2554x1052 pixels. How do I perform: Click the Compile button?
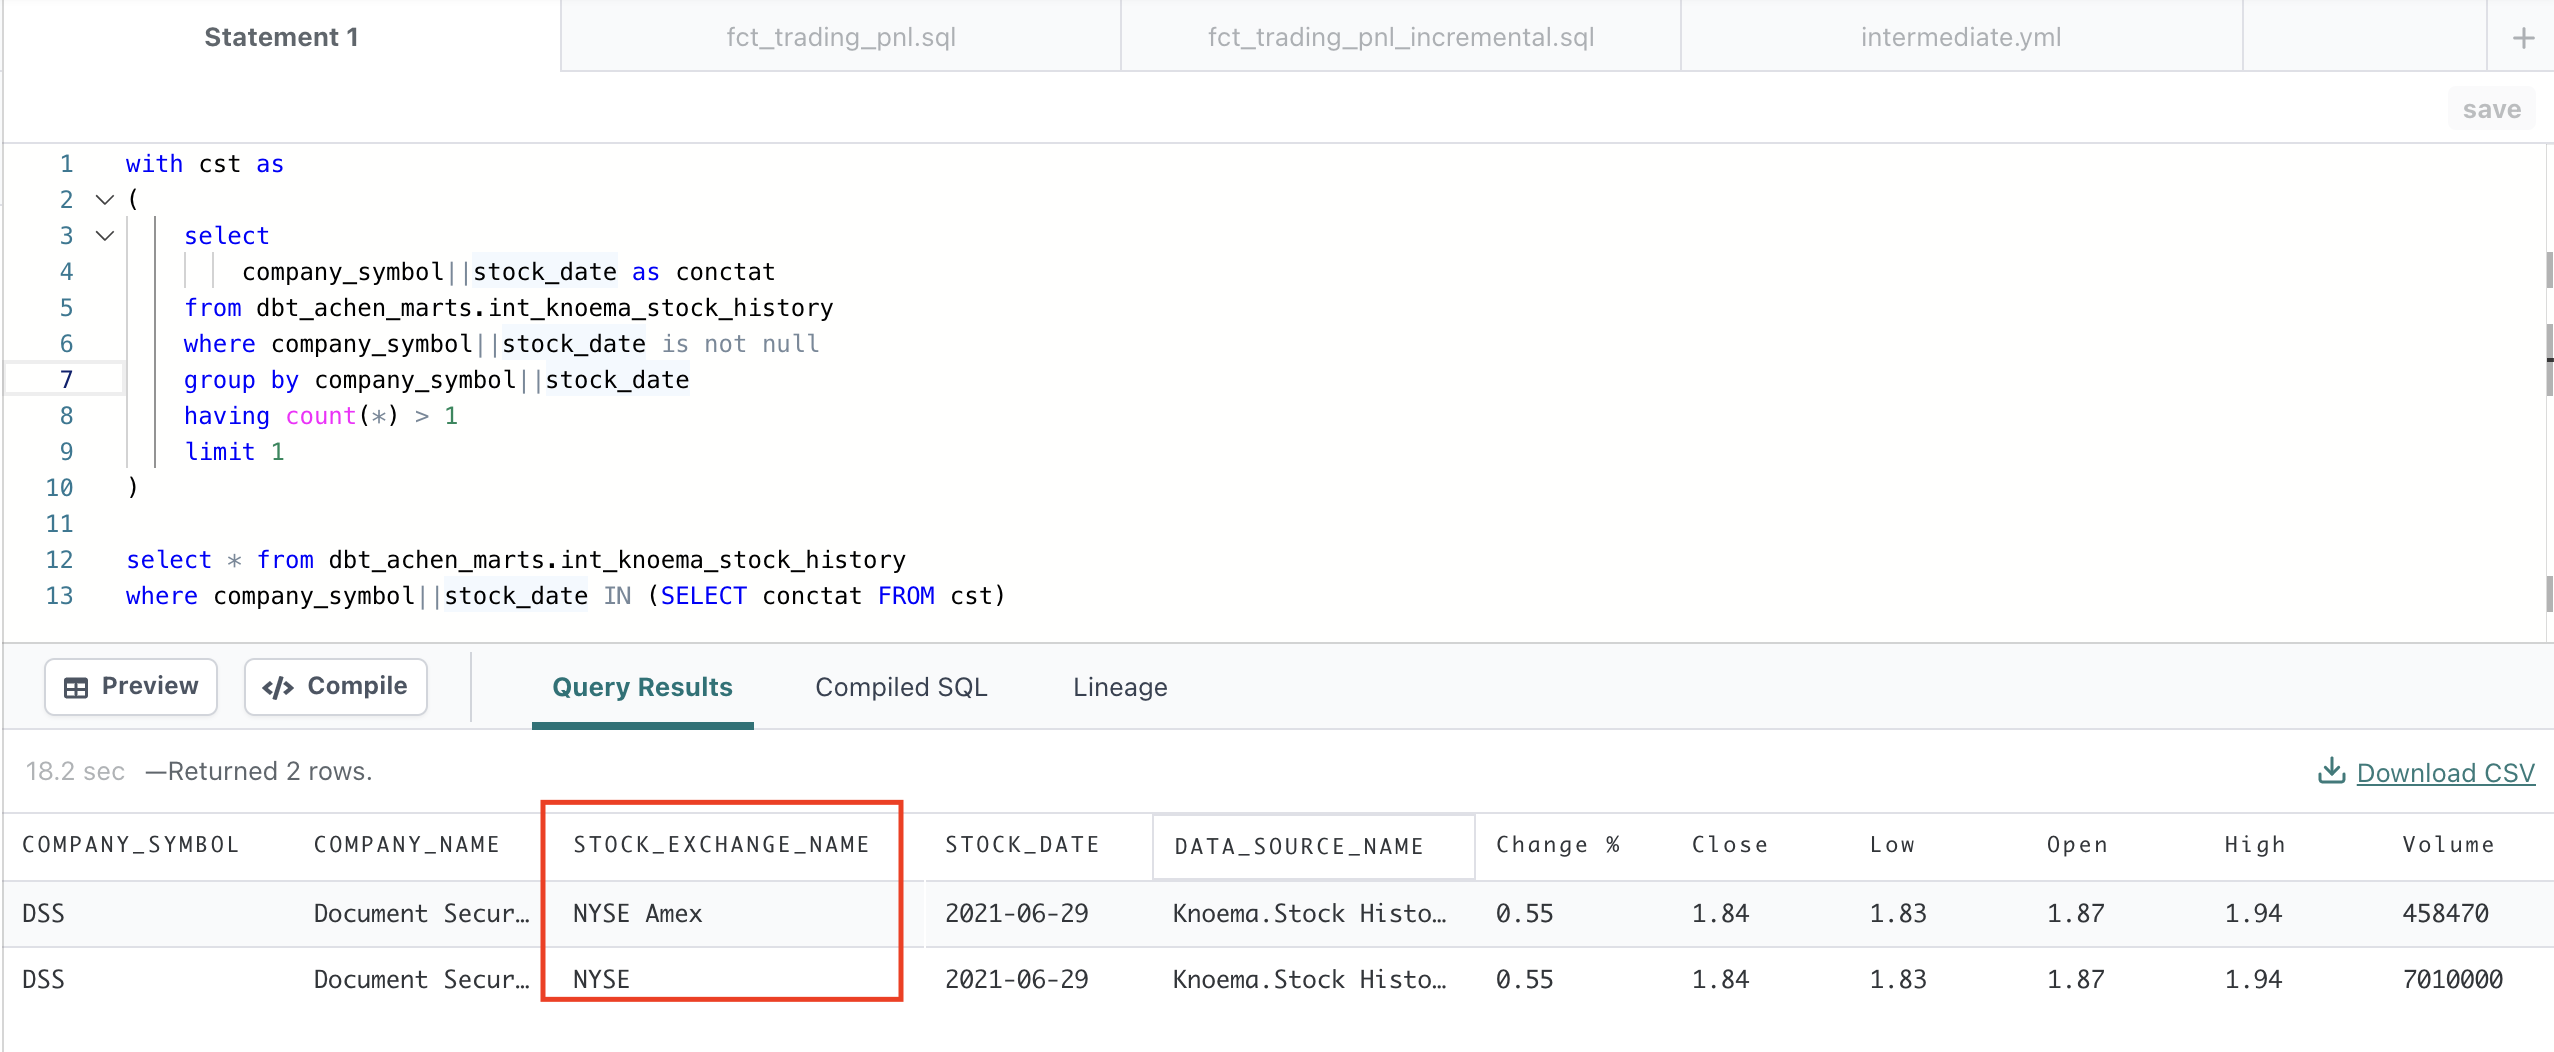coord(335,686)
